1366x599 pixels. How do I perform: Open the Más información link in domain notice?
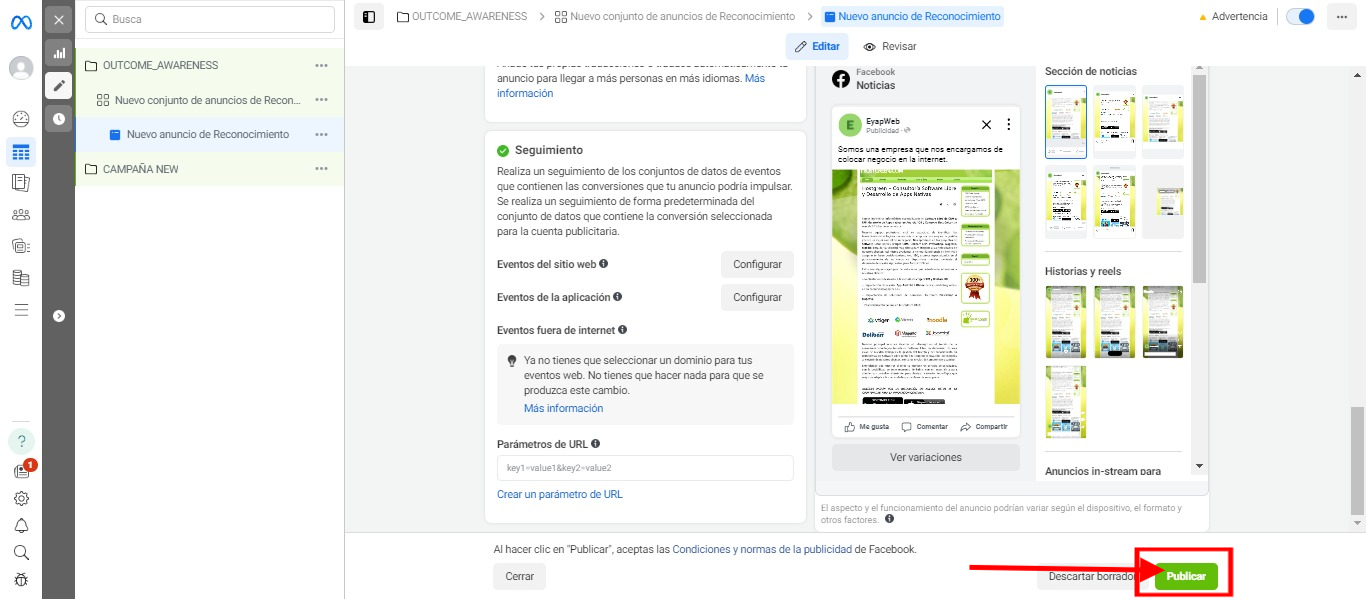[x=563, y=408]
